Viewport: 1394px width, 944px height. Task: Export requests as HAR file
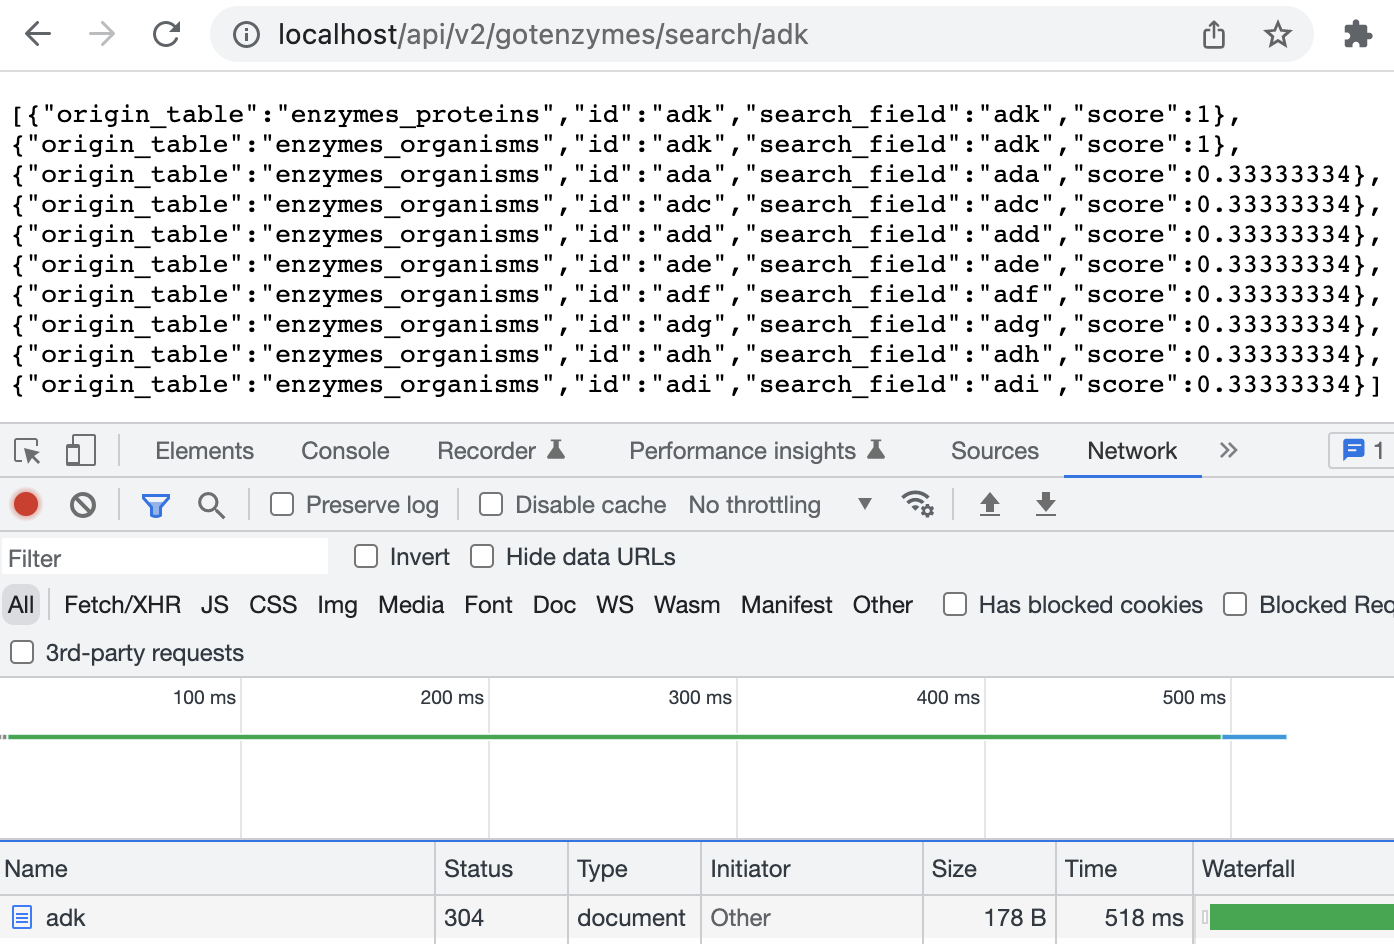[1045, 504]
